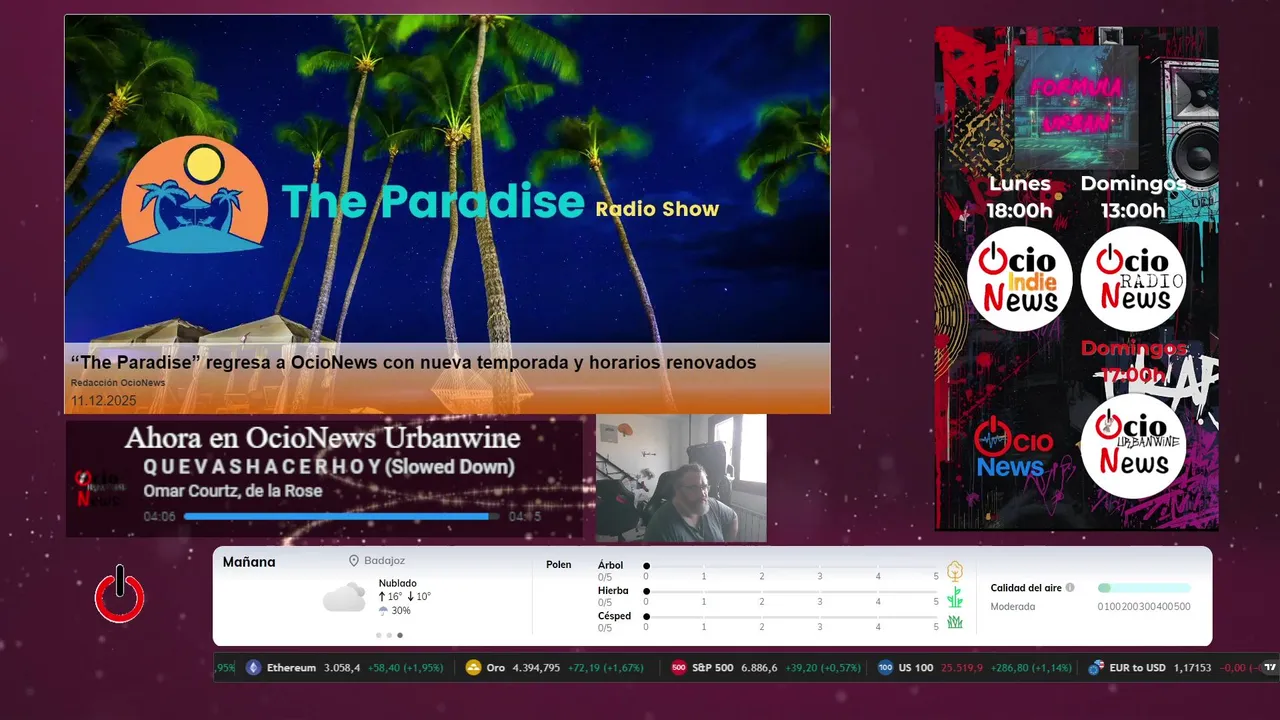Screen dimensions: 1280x720
Task: Click the EUR to USD rate 1,17153
Action: (x=1192, y=668)
